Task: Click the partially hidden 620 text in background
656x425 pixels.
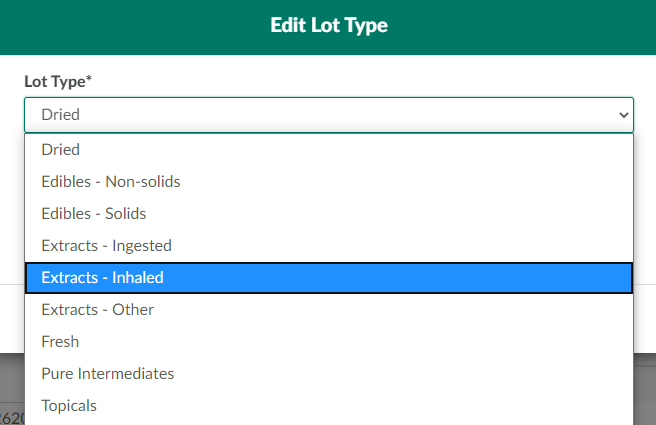Action: click(11, 417)
